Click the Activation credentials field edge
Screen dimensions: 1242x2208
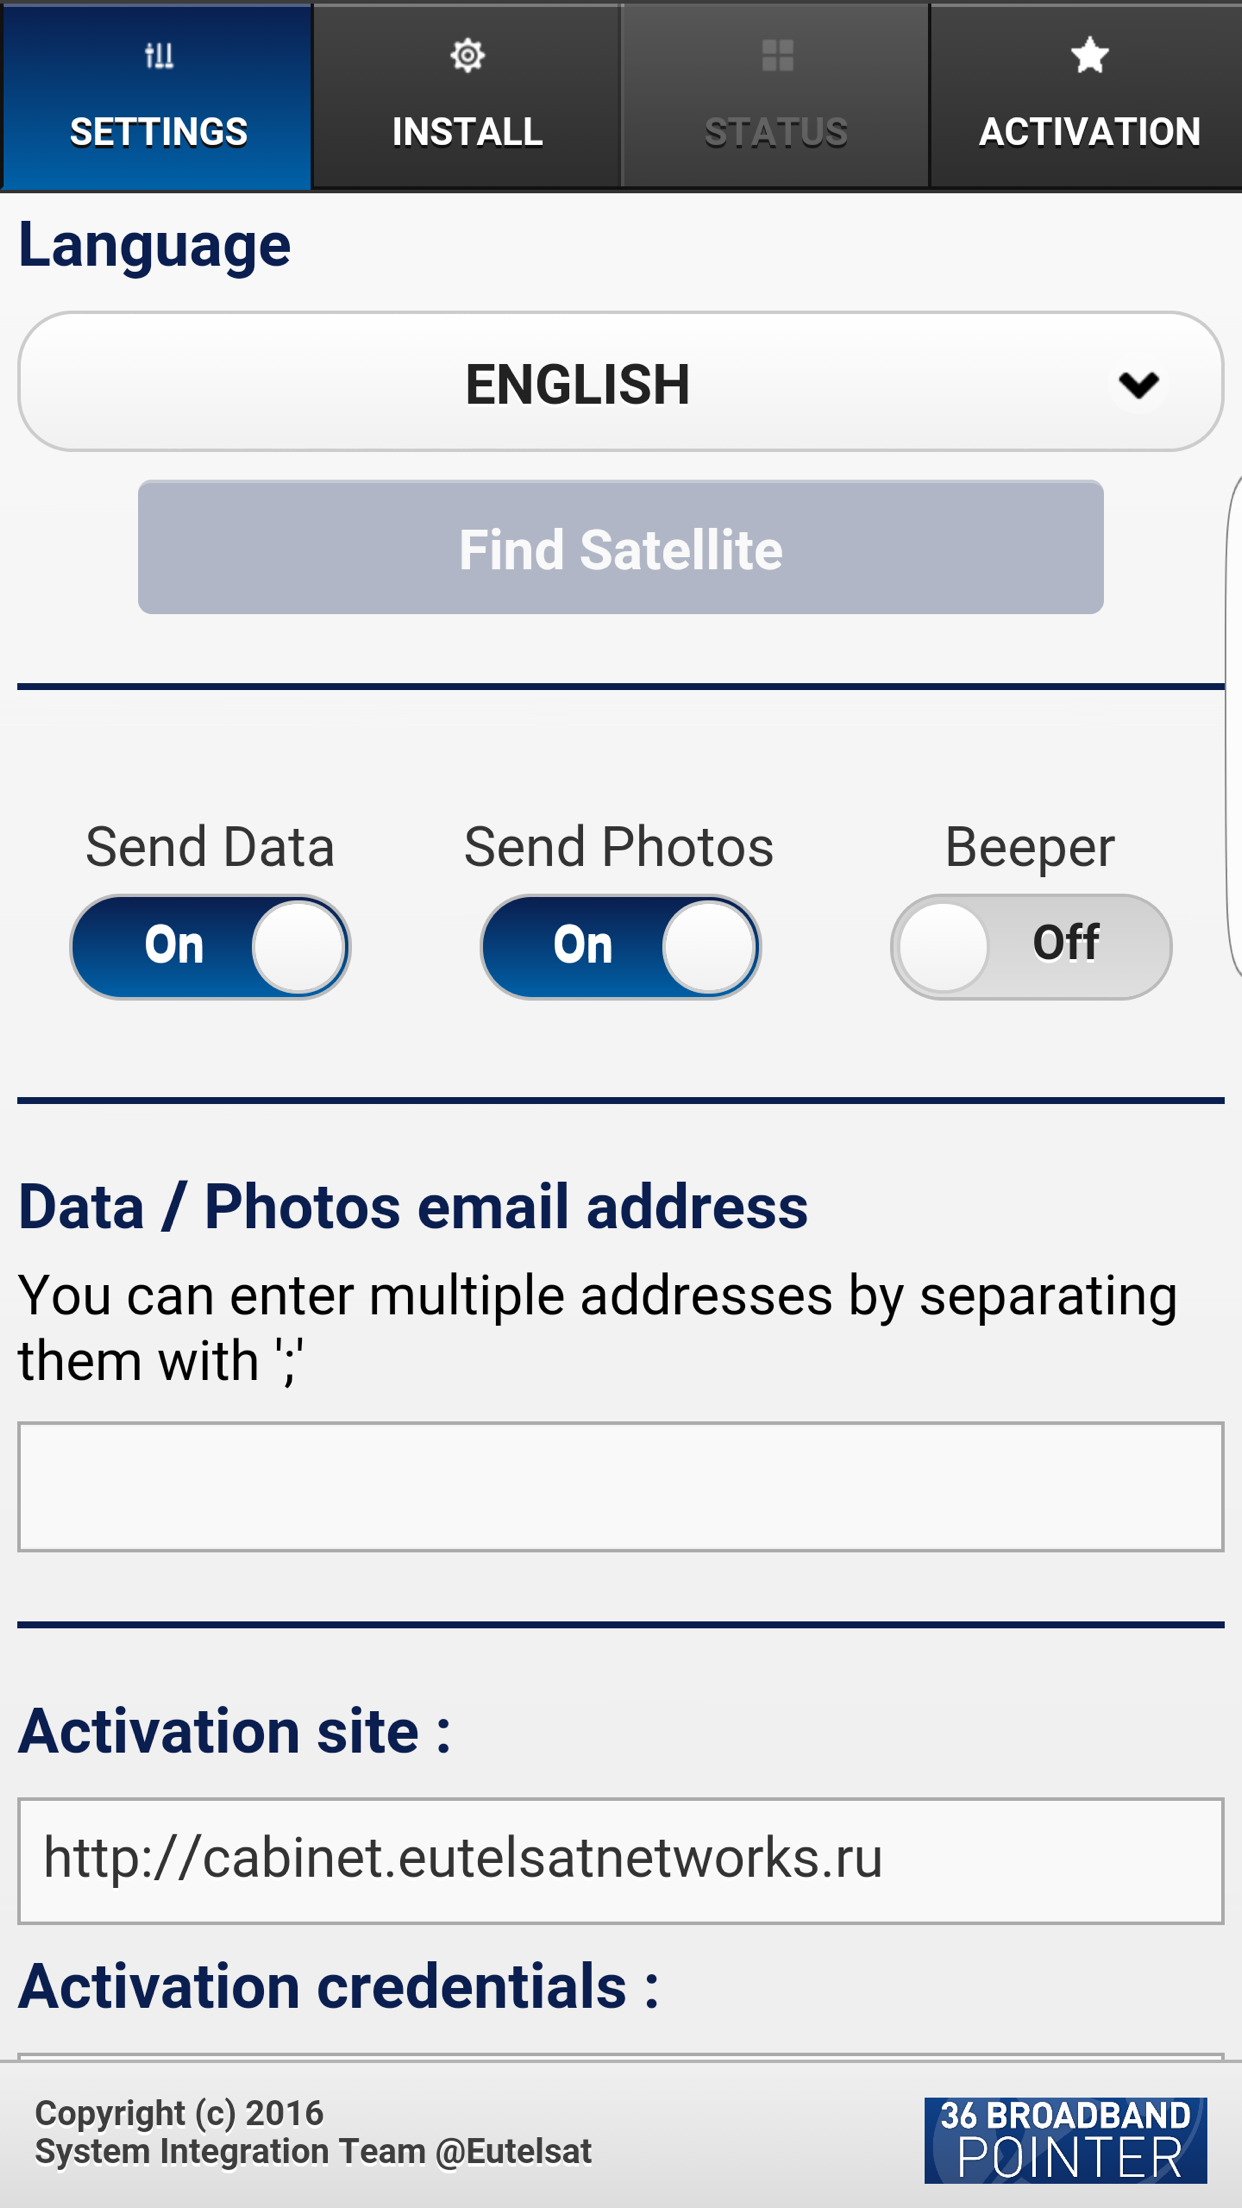[x=620, y=2056]
